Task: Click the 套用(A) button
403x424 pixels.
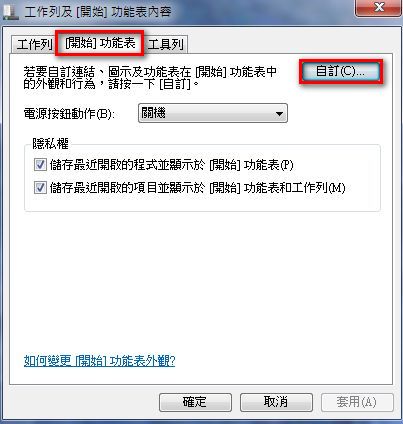Action: click(357, 402)
